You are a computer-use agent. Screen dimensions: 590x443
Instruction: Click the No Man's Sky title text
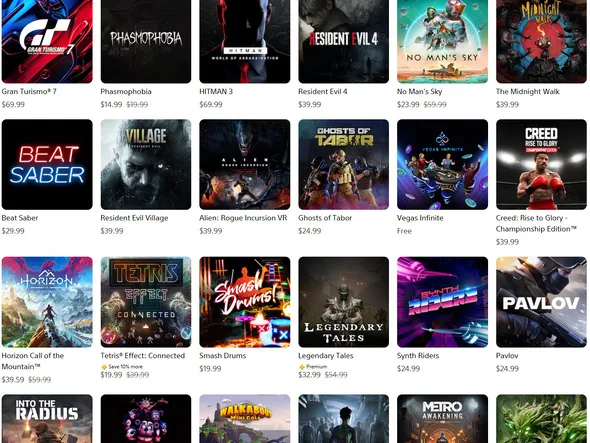tap(420, 91)
